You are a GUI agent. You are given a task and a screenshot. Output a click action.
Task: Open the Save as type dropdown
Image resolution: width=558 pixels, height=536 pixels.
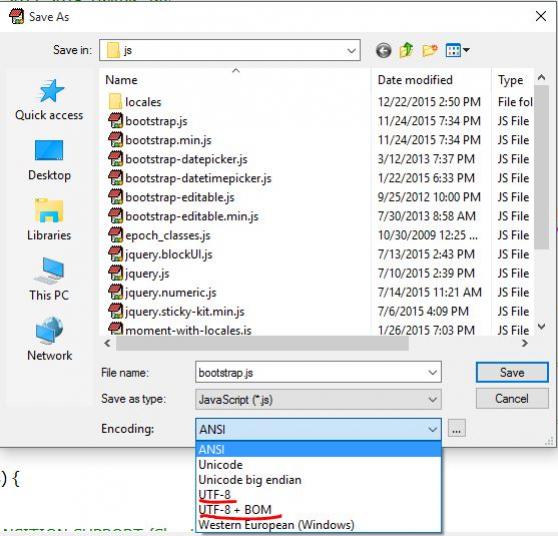(x=318, y=399)
